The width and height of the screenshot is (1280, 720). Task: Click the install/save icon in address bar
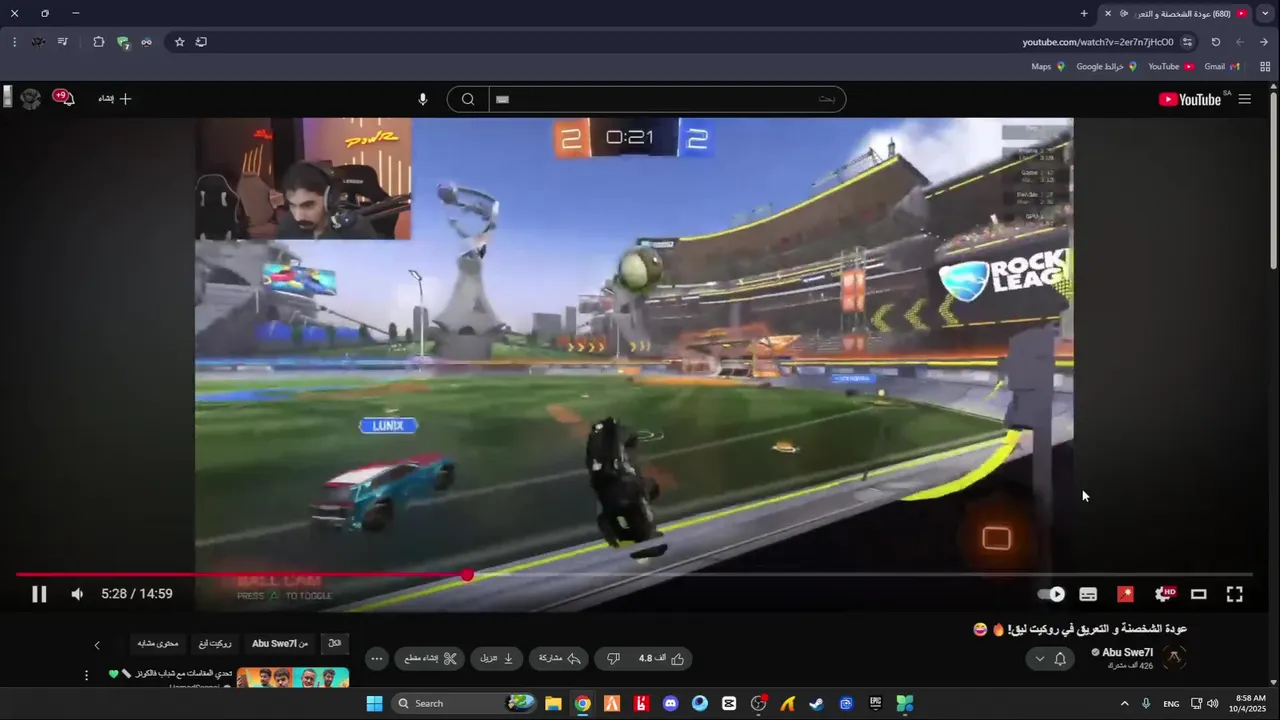click(201, 42)
